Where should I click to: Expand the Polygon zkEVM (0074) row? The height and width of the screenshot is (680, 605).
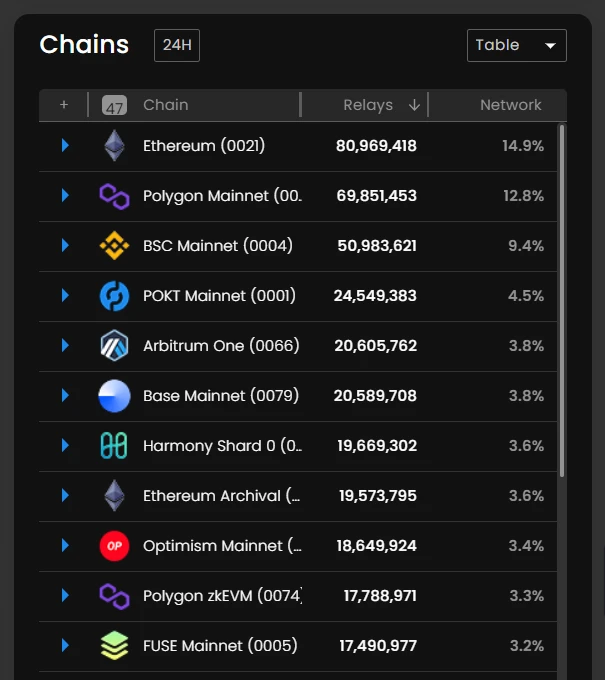click(x=65, y=596)
